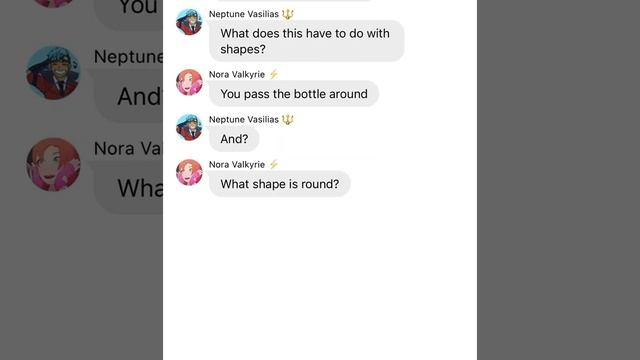
Task: Select "What shape is round?" message bubble
Action: [x=280, y=184]
